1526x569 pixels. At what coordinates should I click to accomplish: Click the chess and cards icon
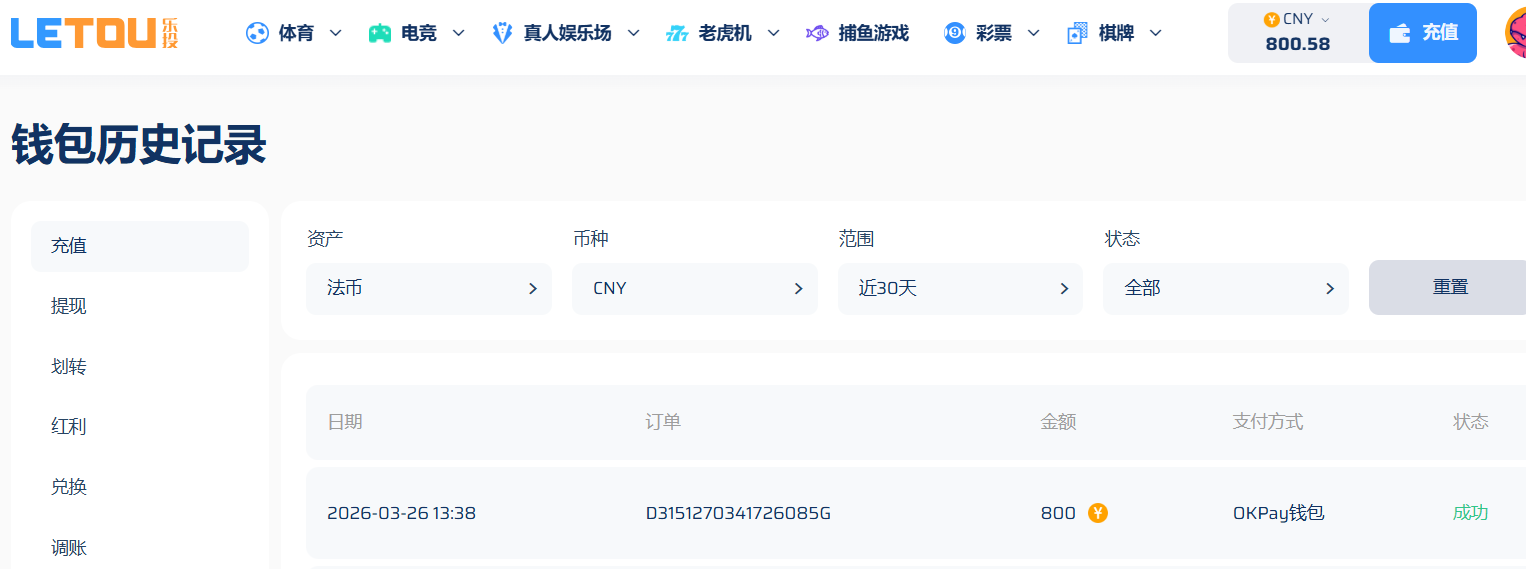click(x=1077, y=33)
